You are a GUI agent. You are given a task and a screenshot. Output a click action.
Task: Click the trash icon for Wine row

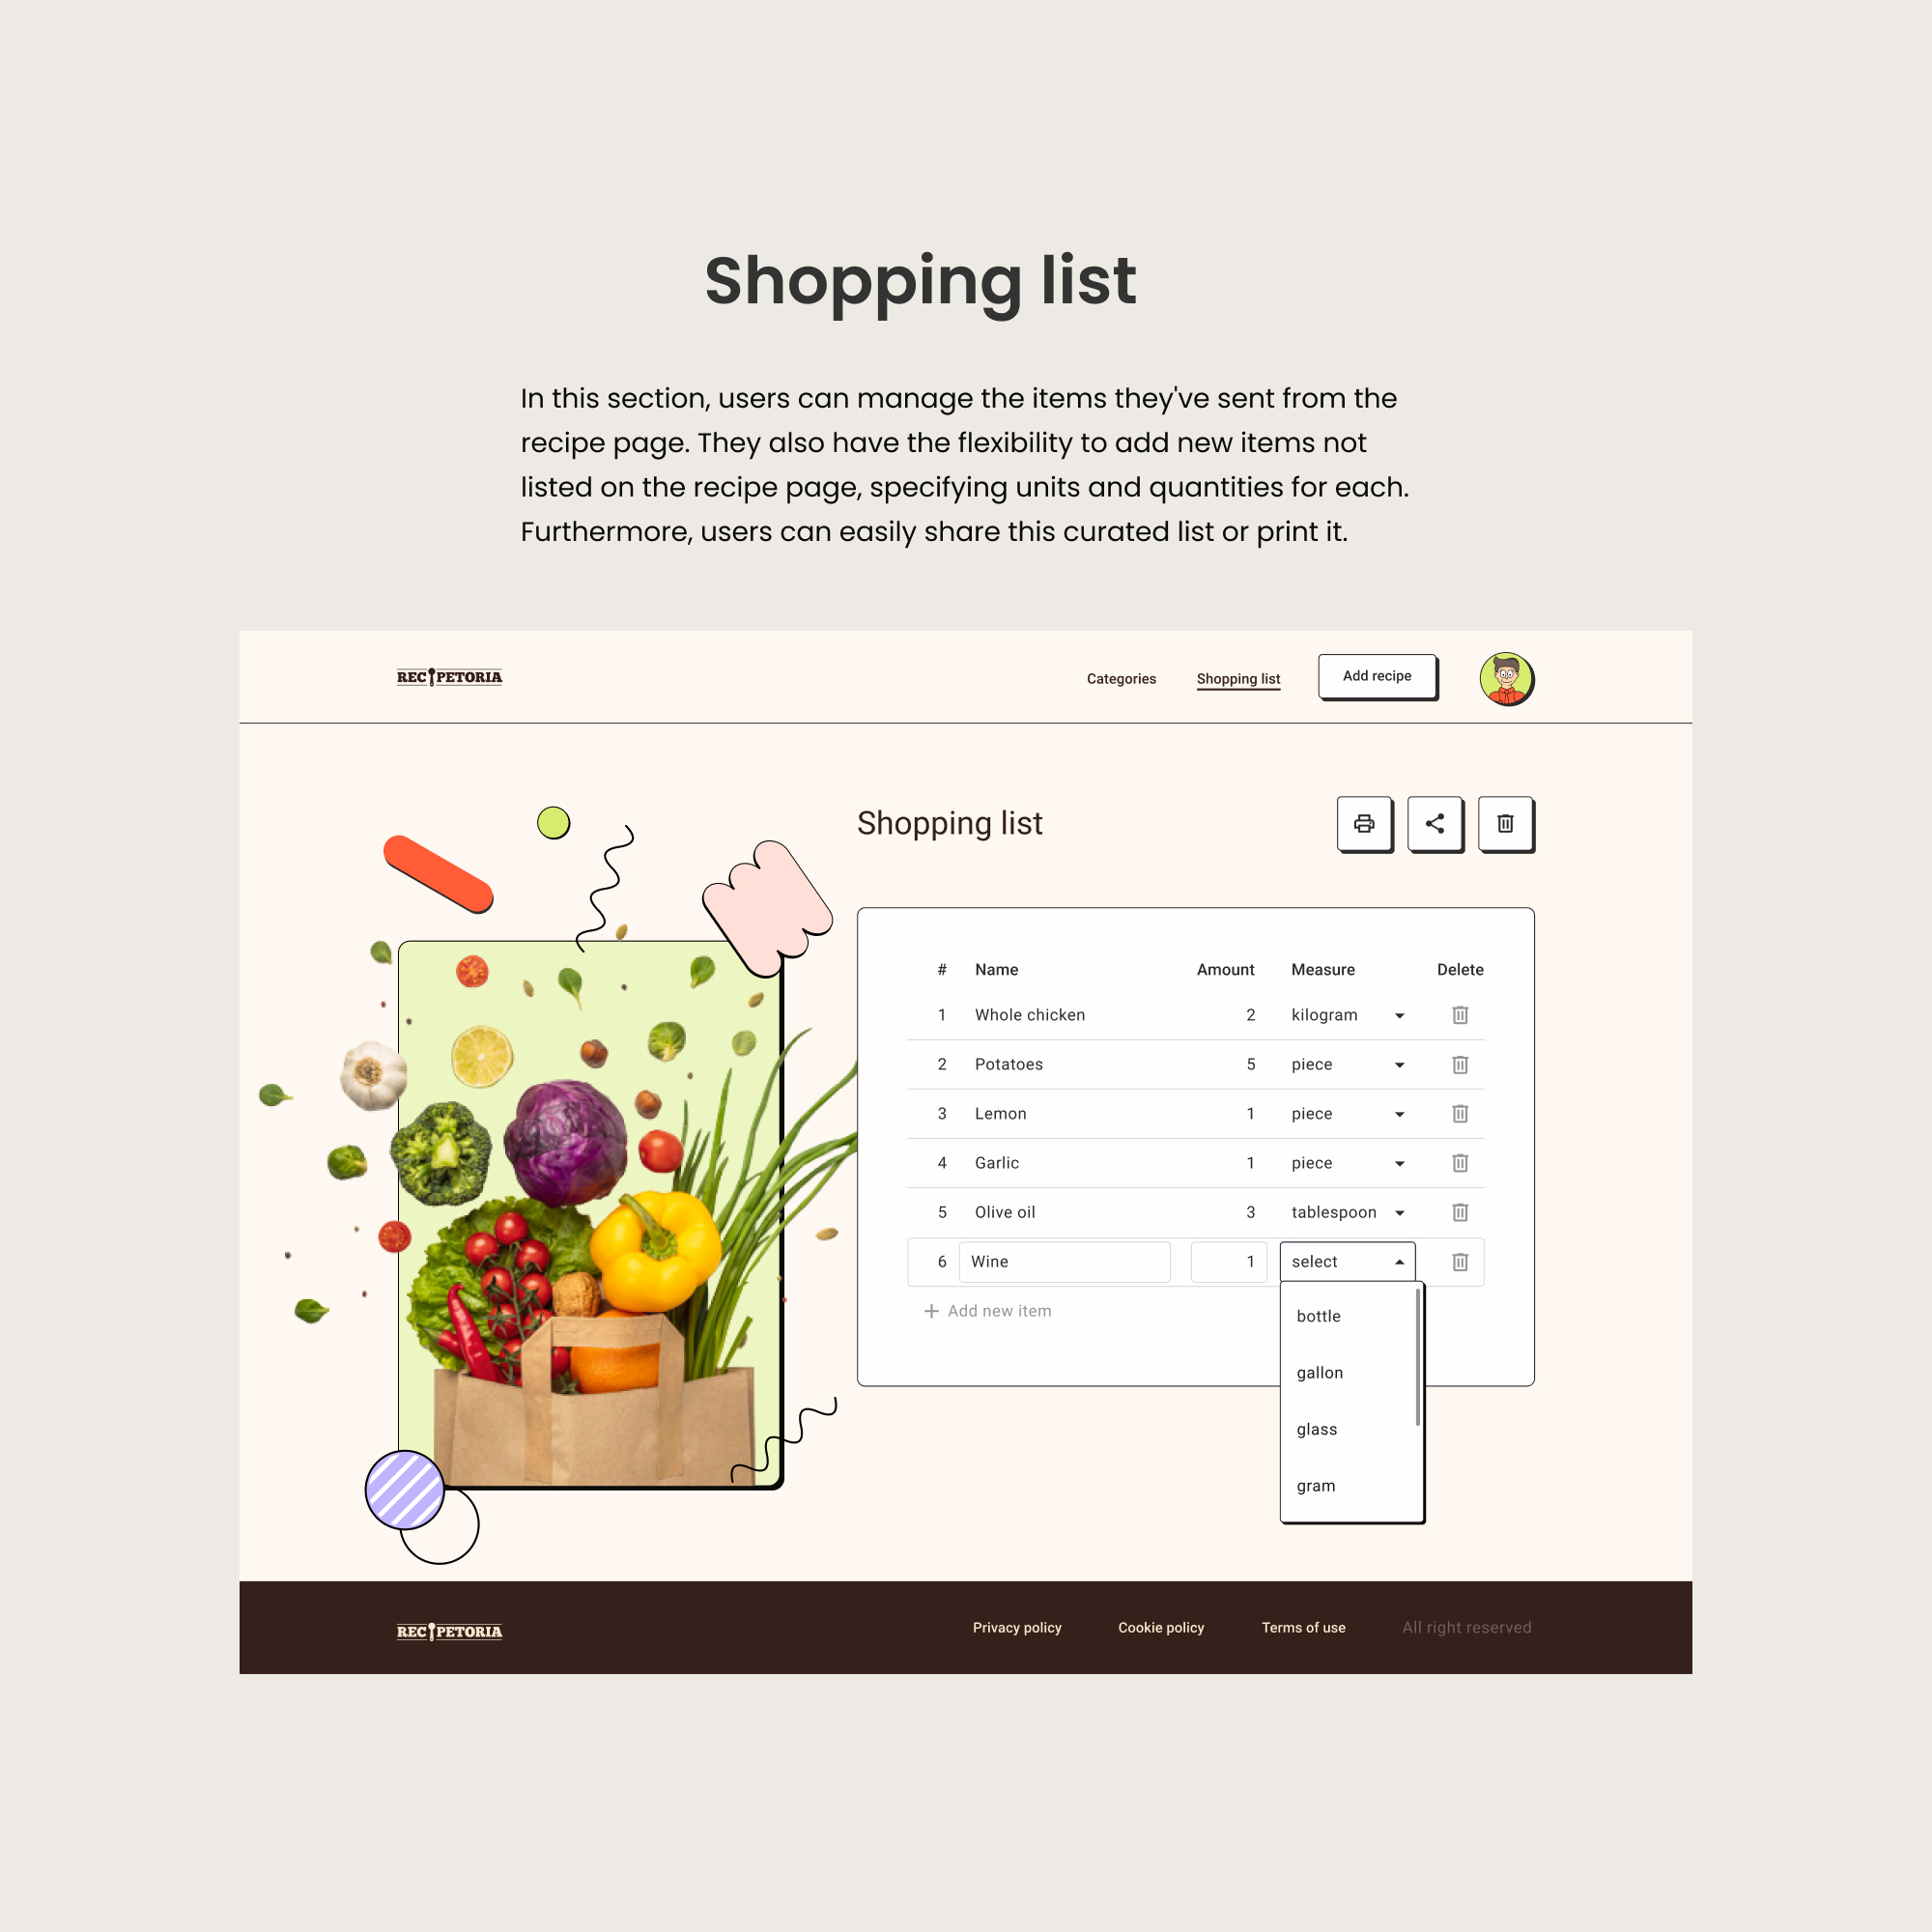[x=1458, y=1260]
